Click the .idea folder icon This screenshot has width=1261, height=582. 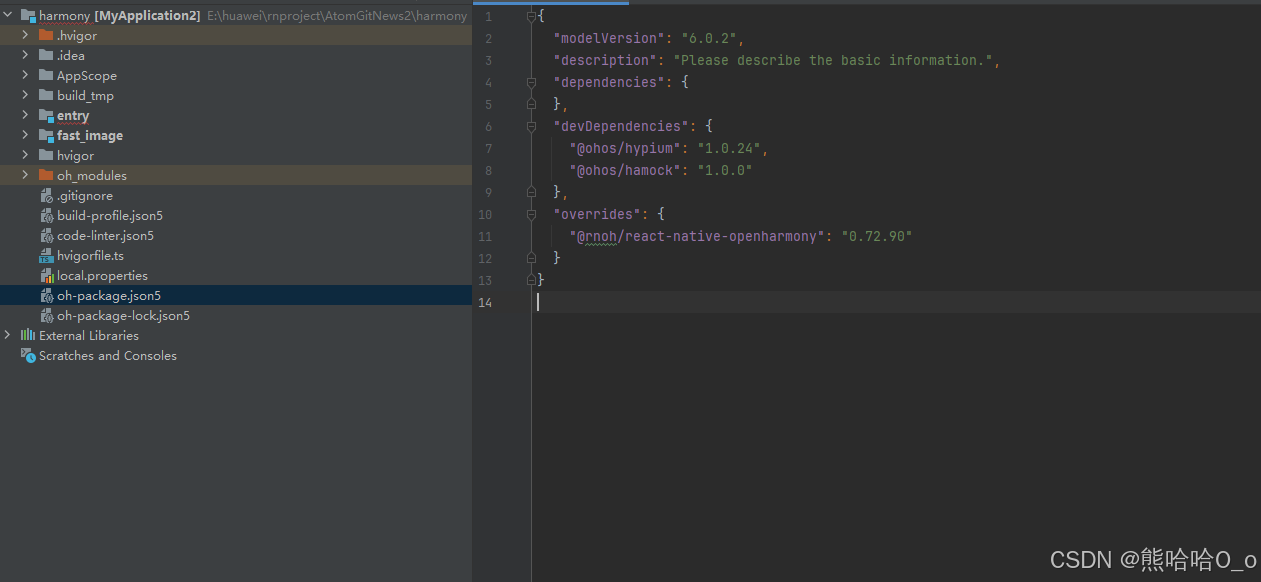point(46,55)
